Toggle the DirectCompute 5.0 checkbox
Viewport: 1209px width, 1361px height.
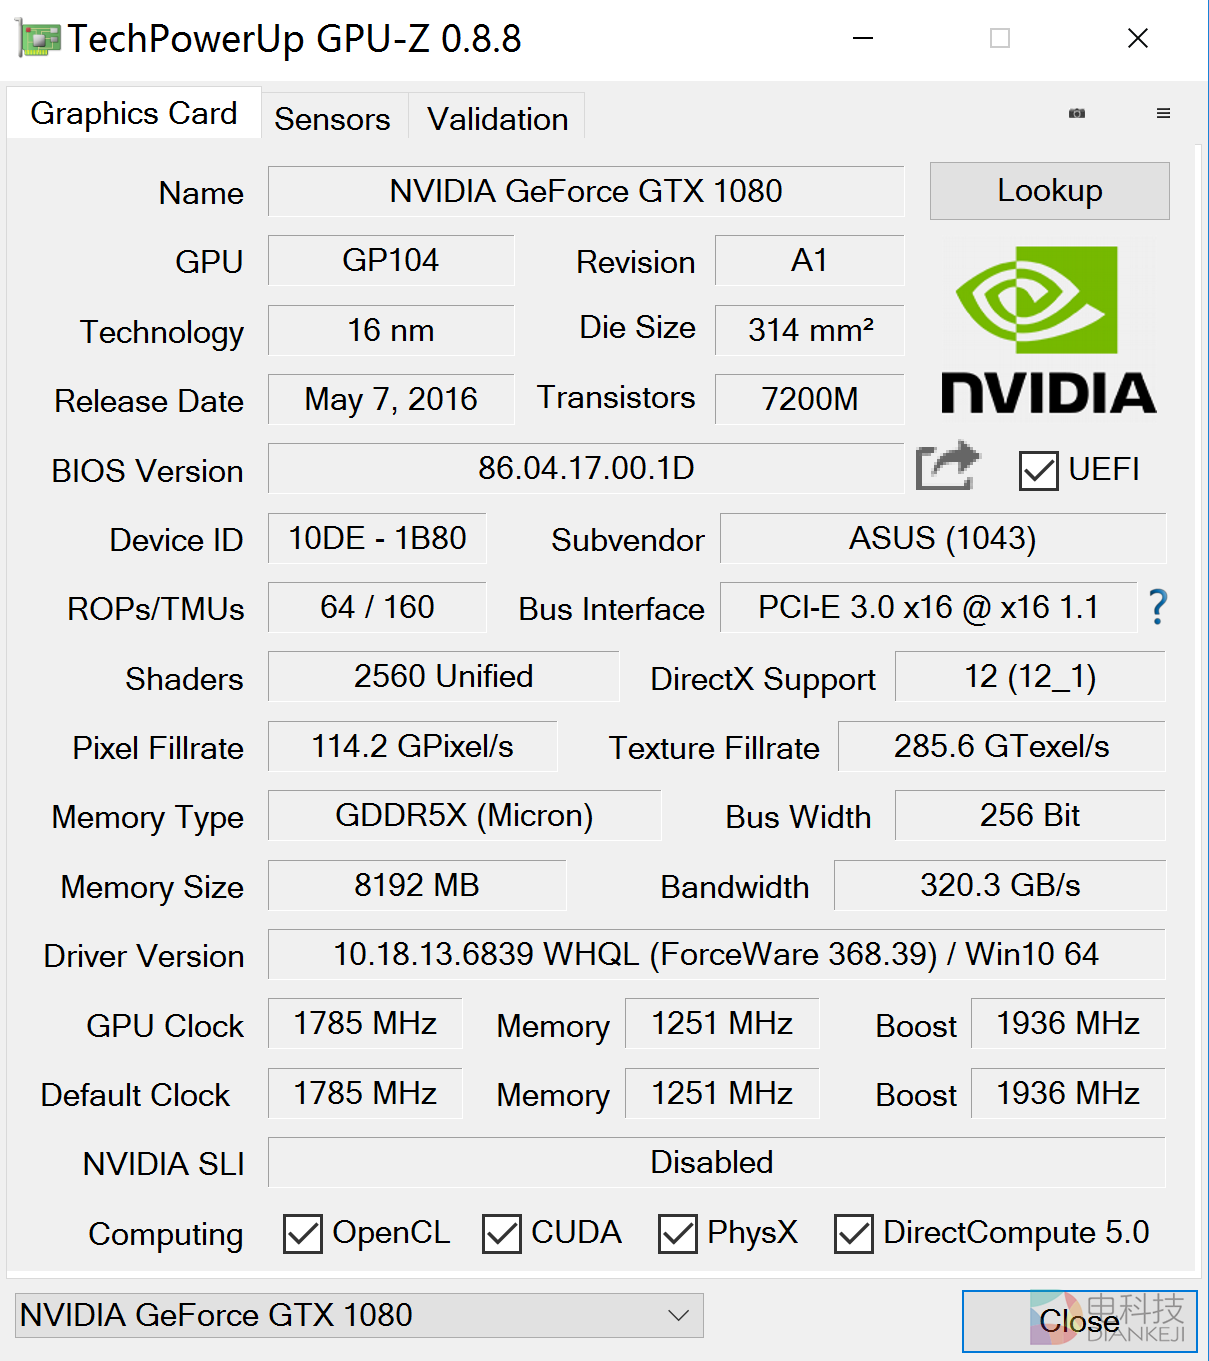(x=853, y=1233)
